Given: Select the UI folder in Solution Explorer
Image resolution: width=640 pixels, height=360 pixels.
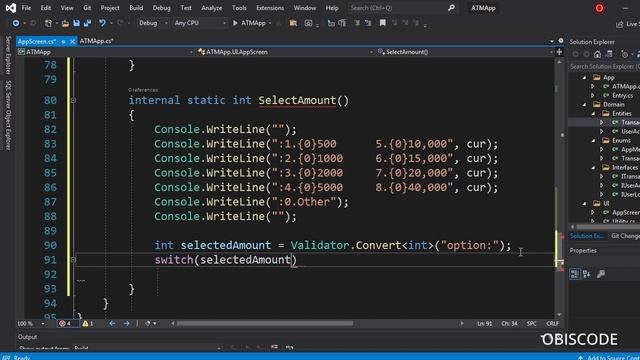Looking at the screenshot, I should (x=606, y=203).
